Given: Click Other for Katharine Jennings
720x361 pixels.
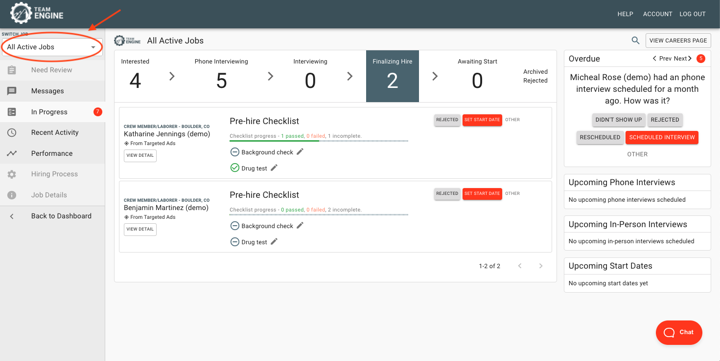Looking at the screenshot, I should [x=512, y=120].
